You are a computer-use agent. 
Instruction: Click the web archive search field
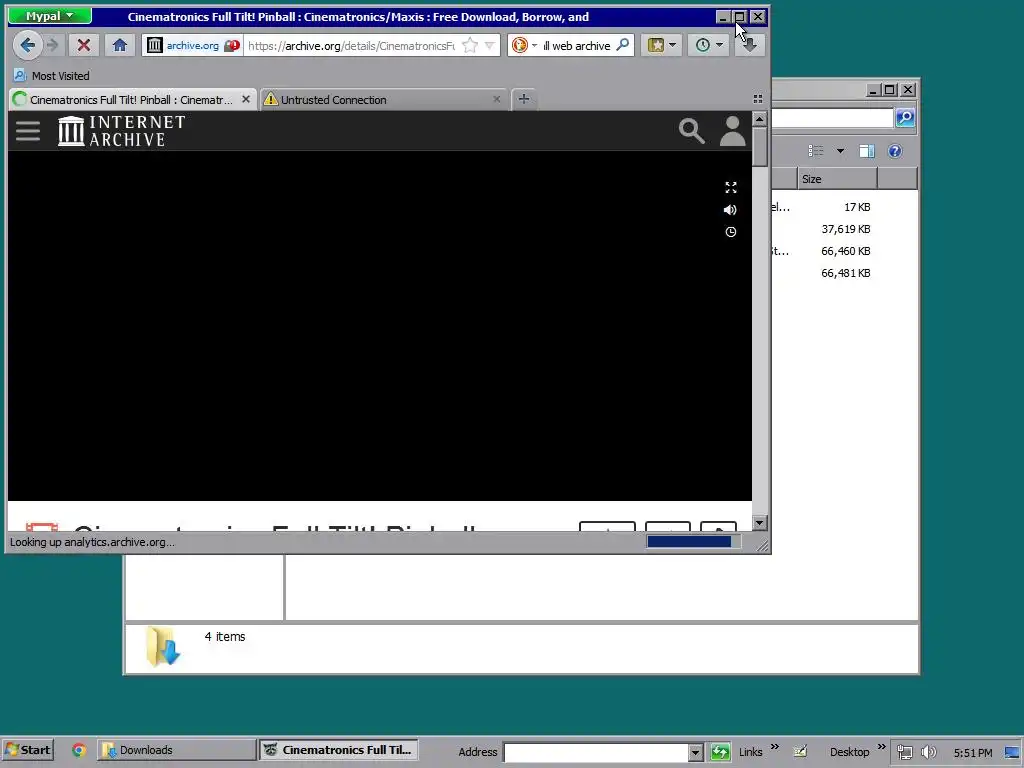(x=577, y=45)
